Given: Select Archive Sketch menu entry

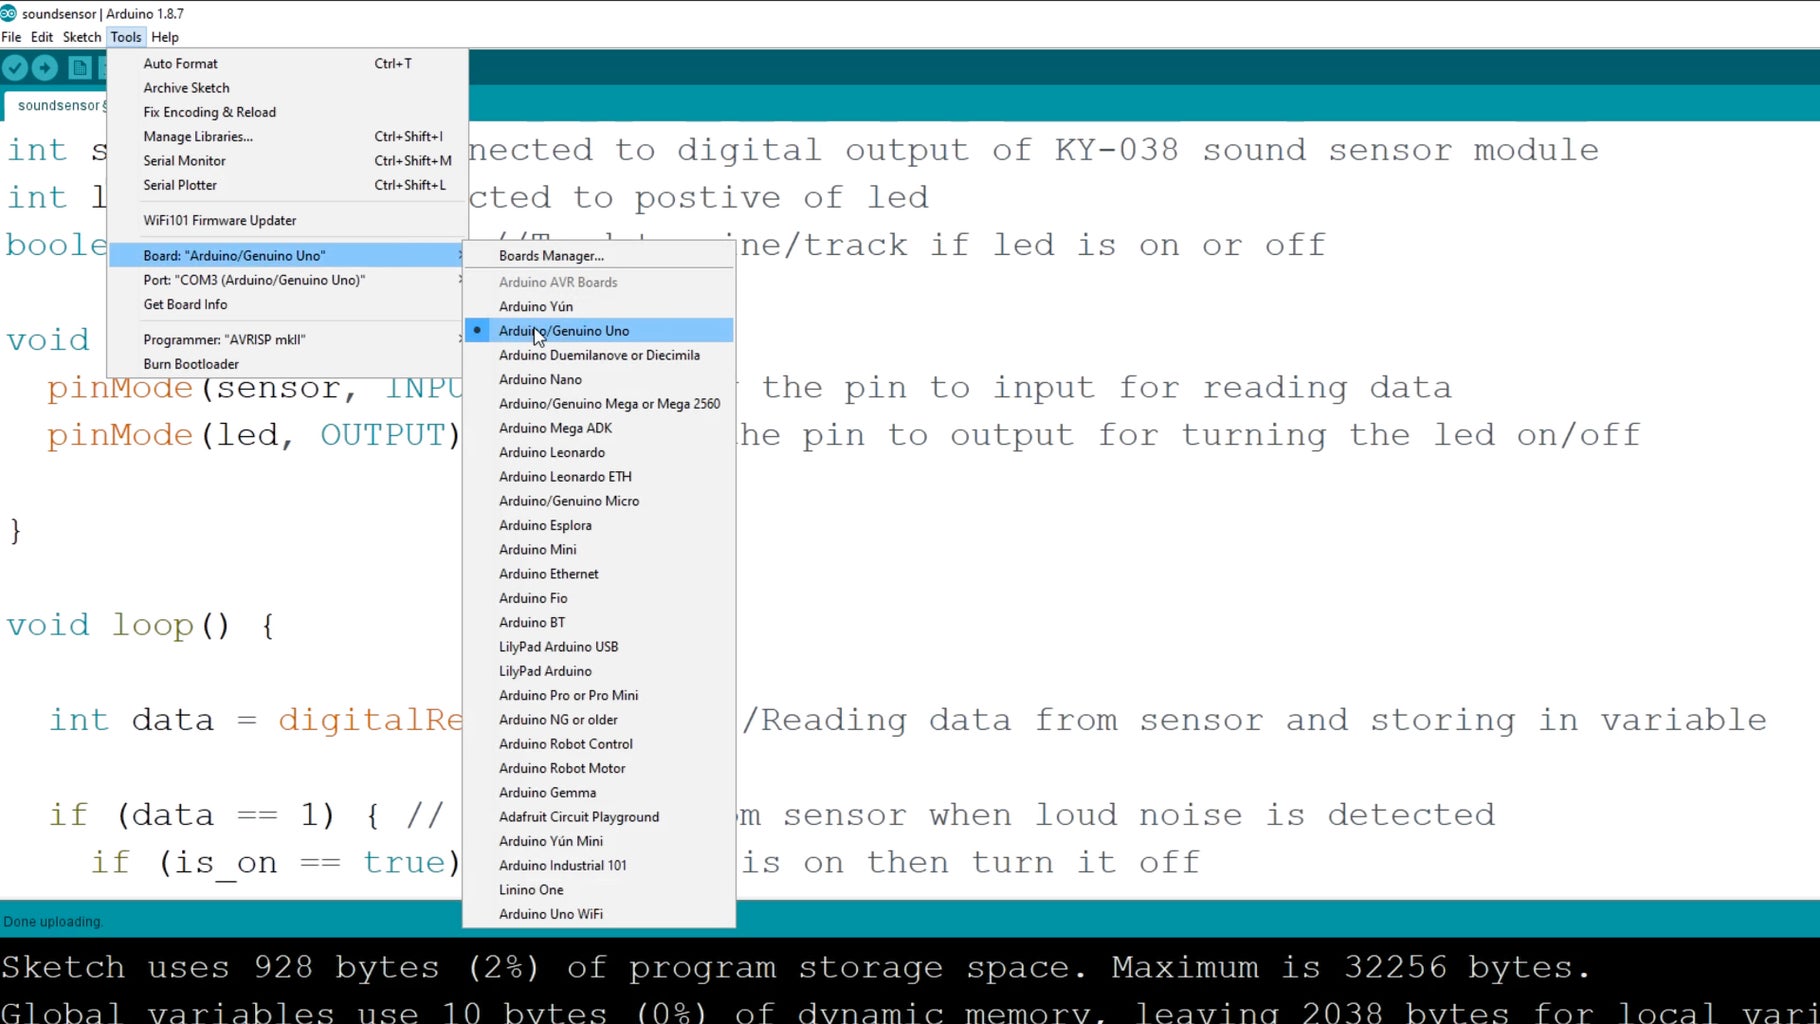Looking at the screenshot, I should coord(288,88).
